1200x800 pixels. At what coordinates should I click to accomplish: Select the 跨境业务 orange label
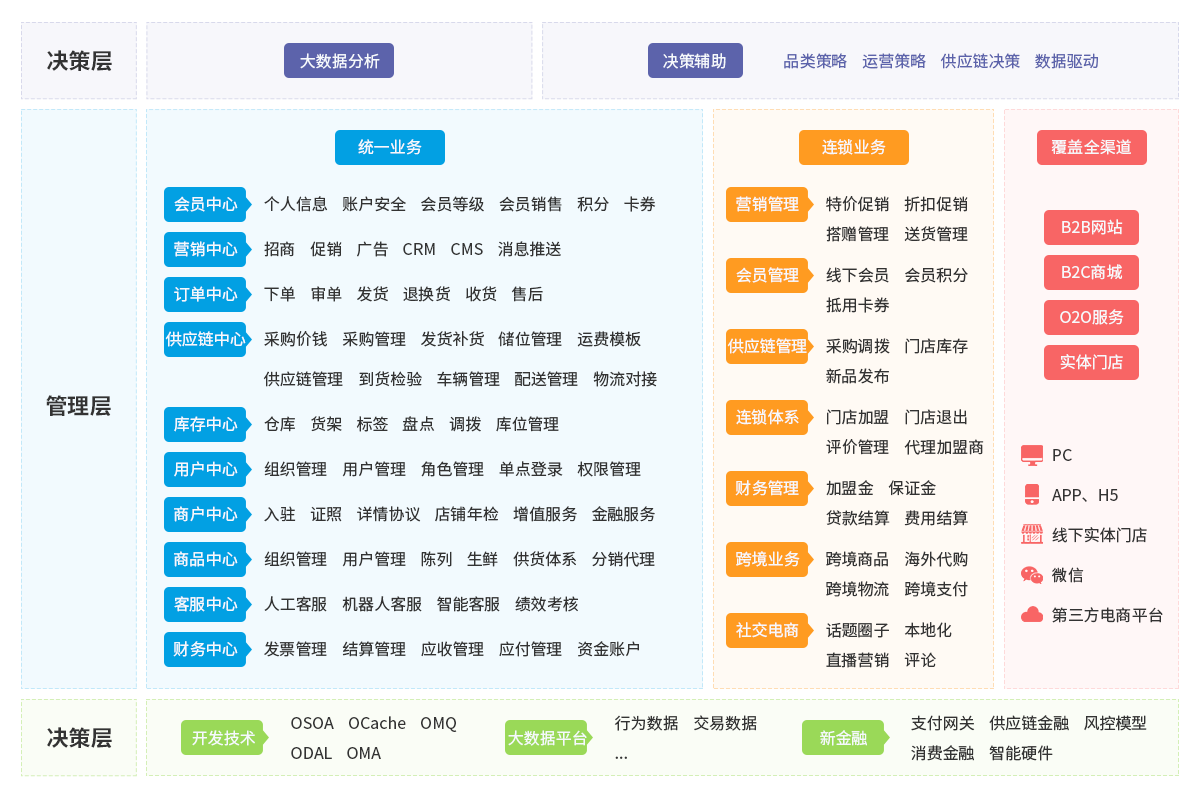(x=767, y=559)
